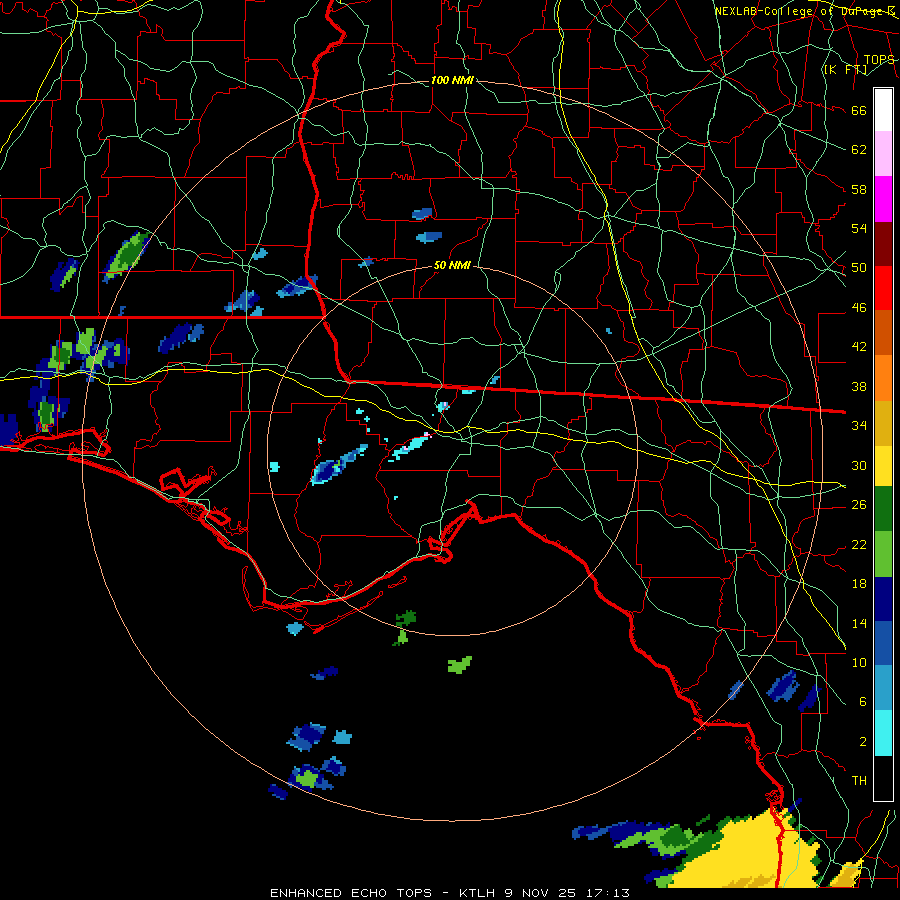Click the K FT units label
The image size is (900, 900).
(845, 70)
